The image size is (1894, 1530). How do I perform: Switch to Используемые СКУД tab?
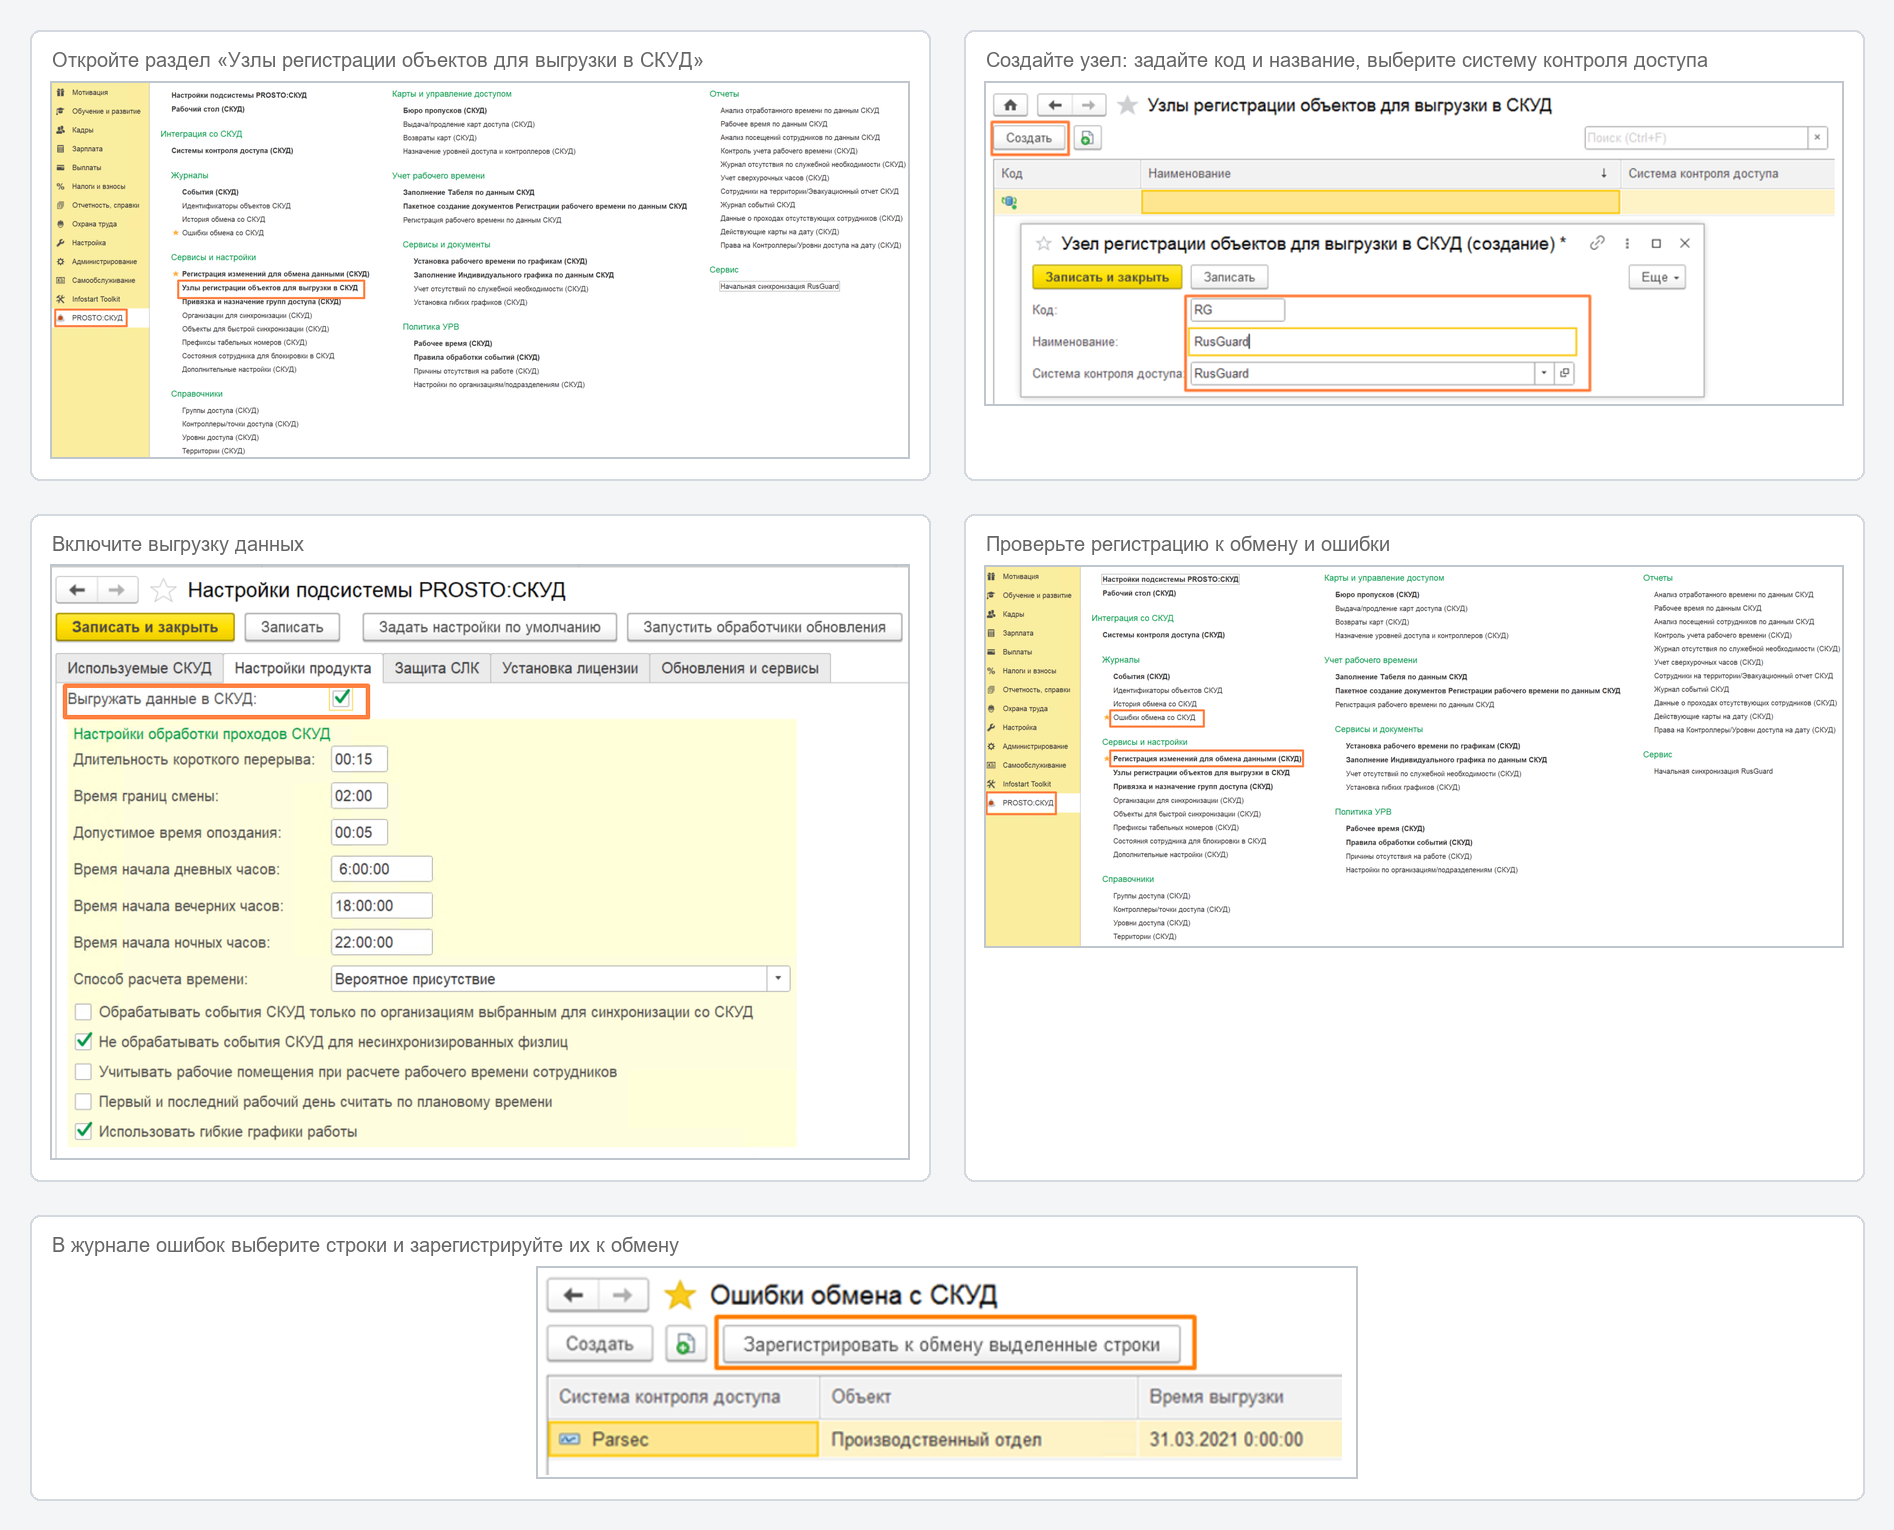tap(139, 668)
